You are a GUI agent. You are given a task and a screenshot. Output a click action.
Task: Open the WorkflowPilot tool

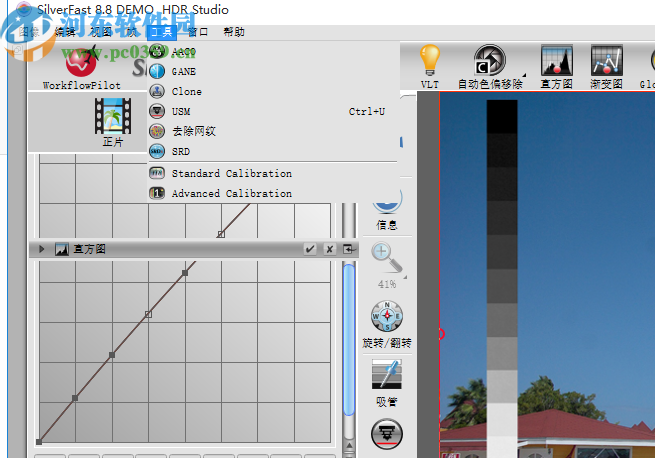click(x=81, y=67)
